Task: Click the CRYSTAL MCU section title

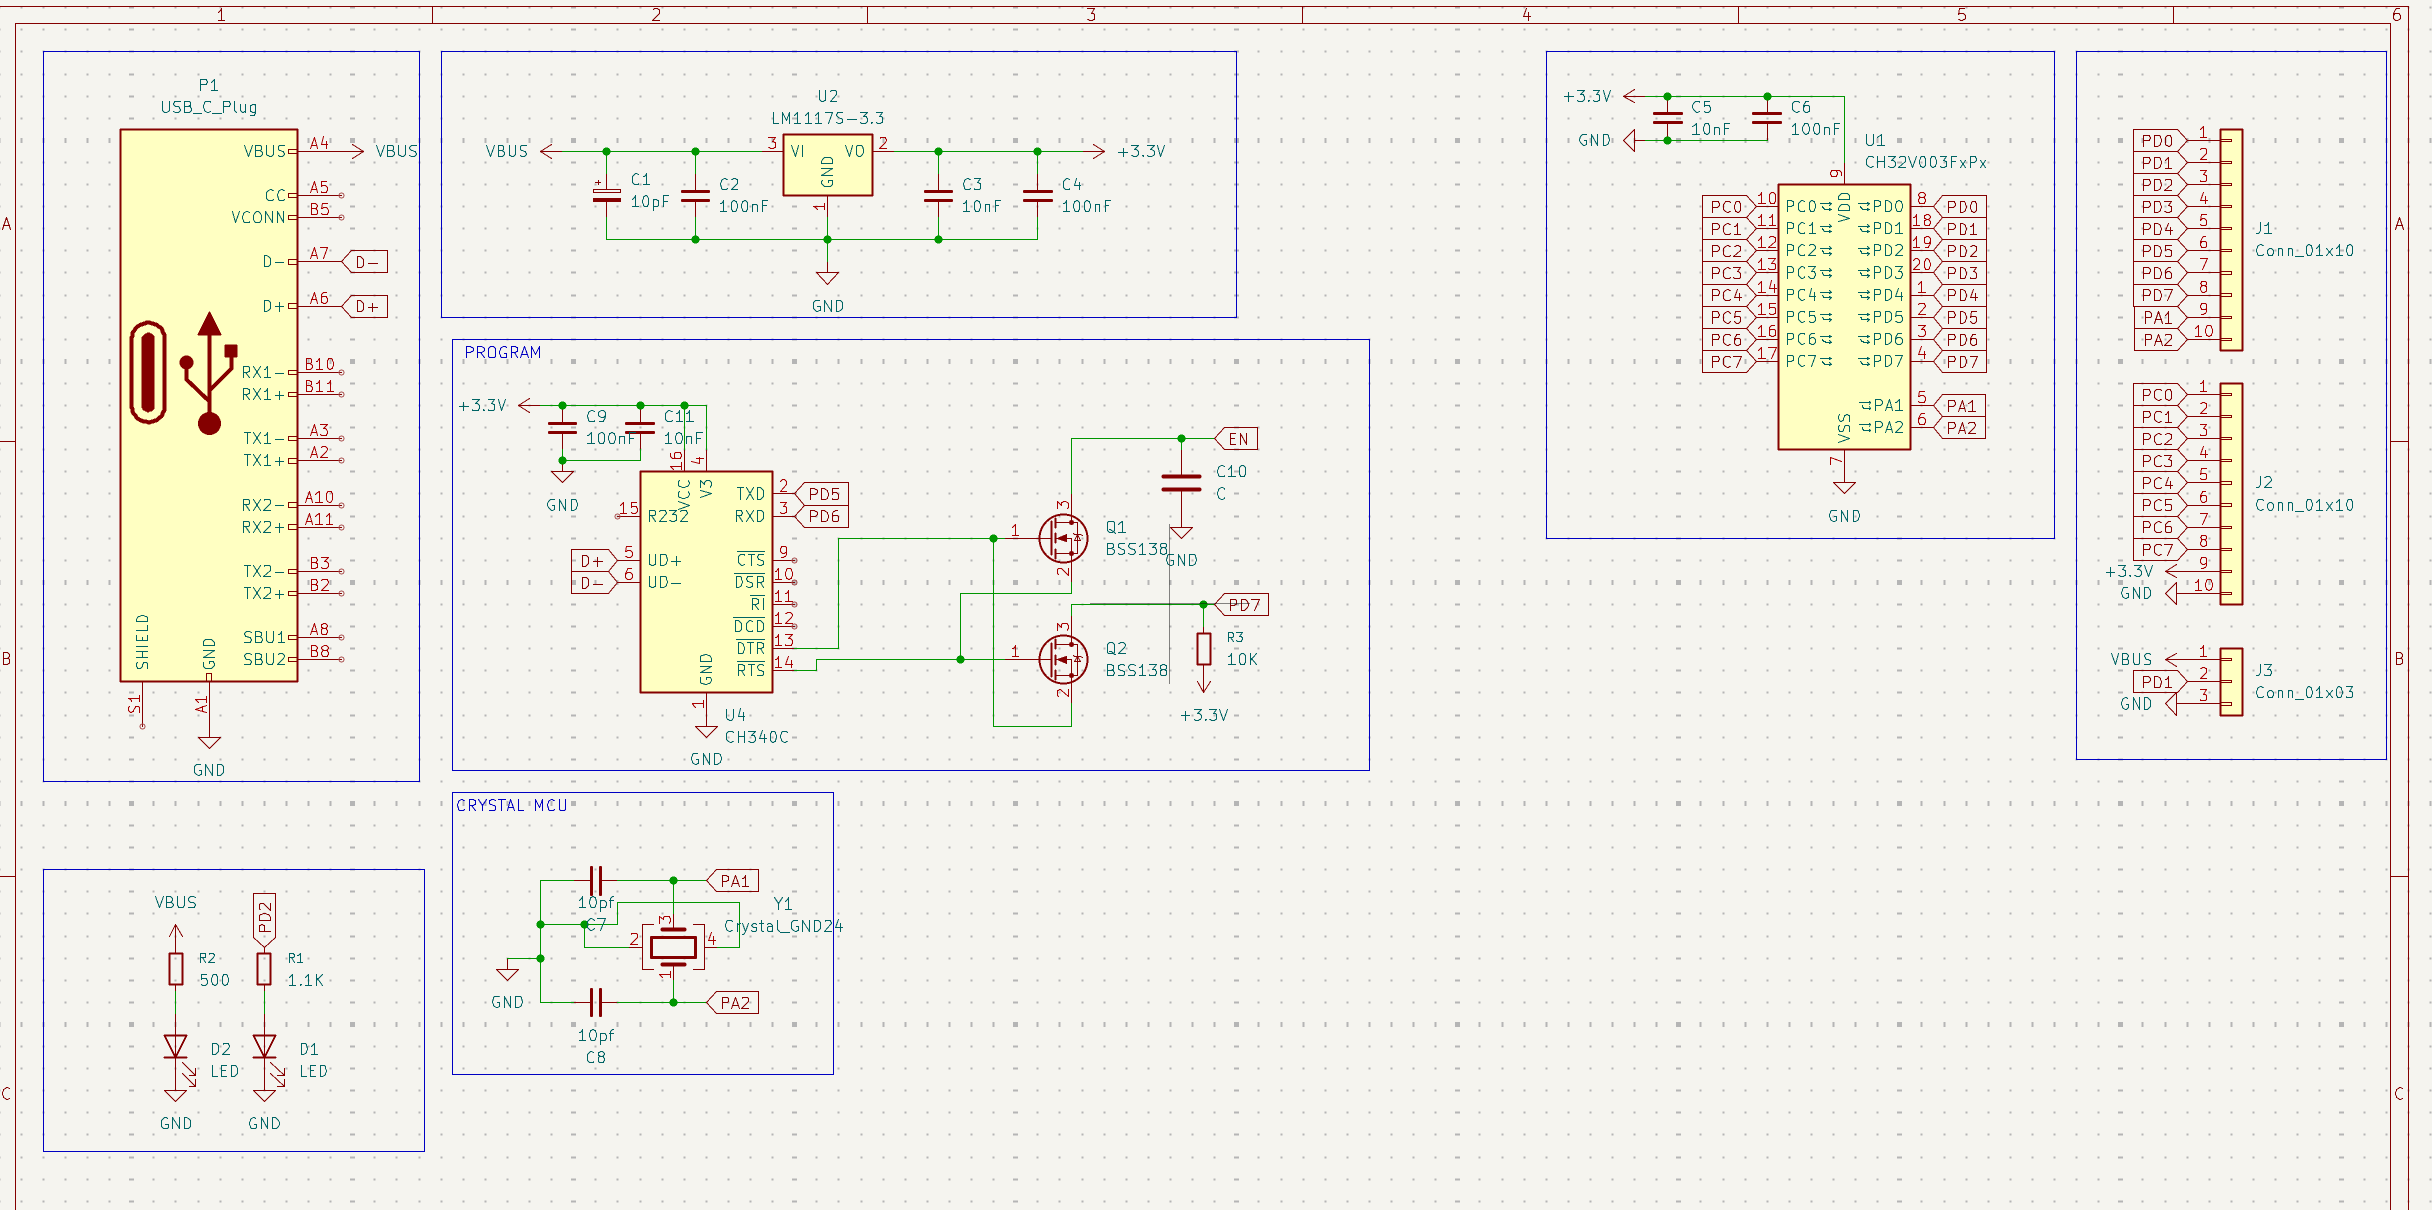Action: click(x=511, y=805)
